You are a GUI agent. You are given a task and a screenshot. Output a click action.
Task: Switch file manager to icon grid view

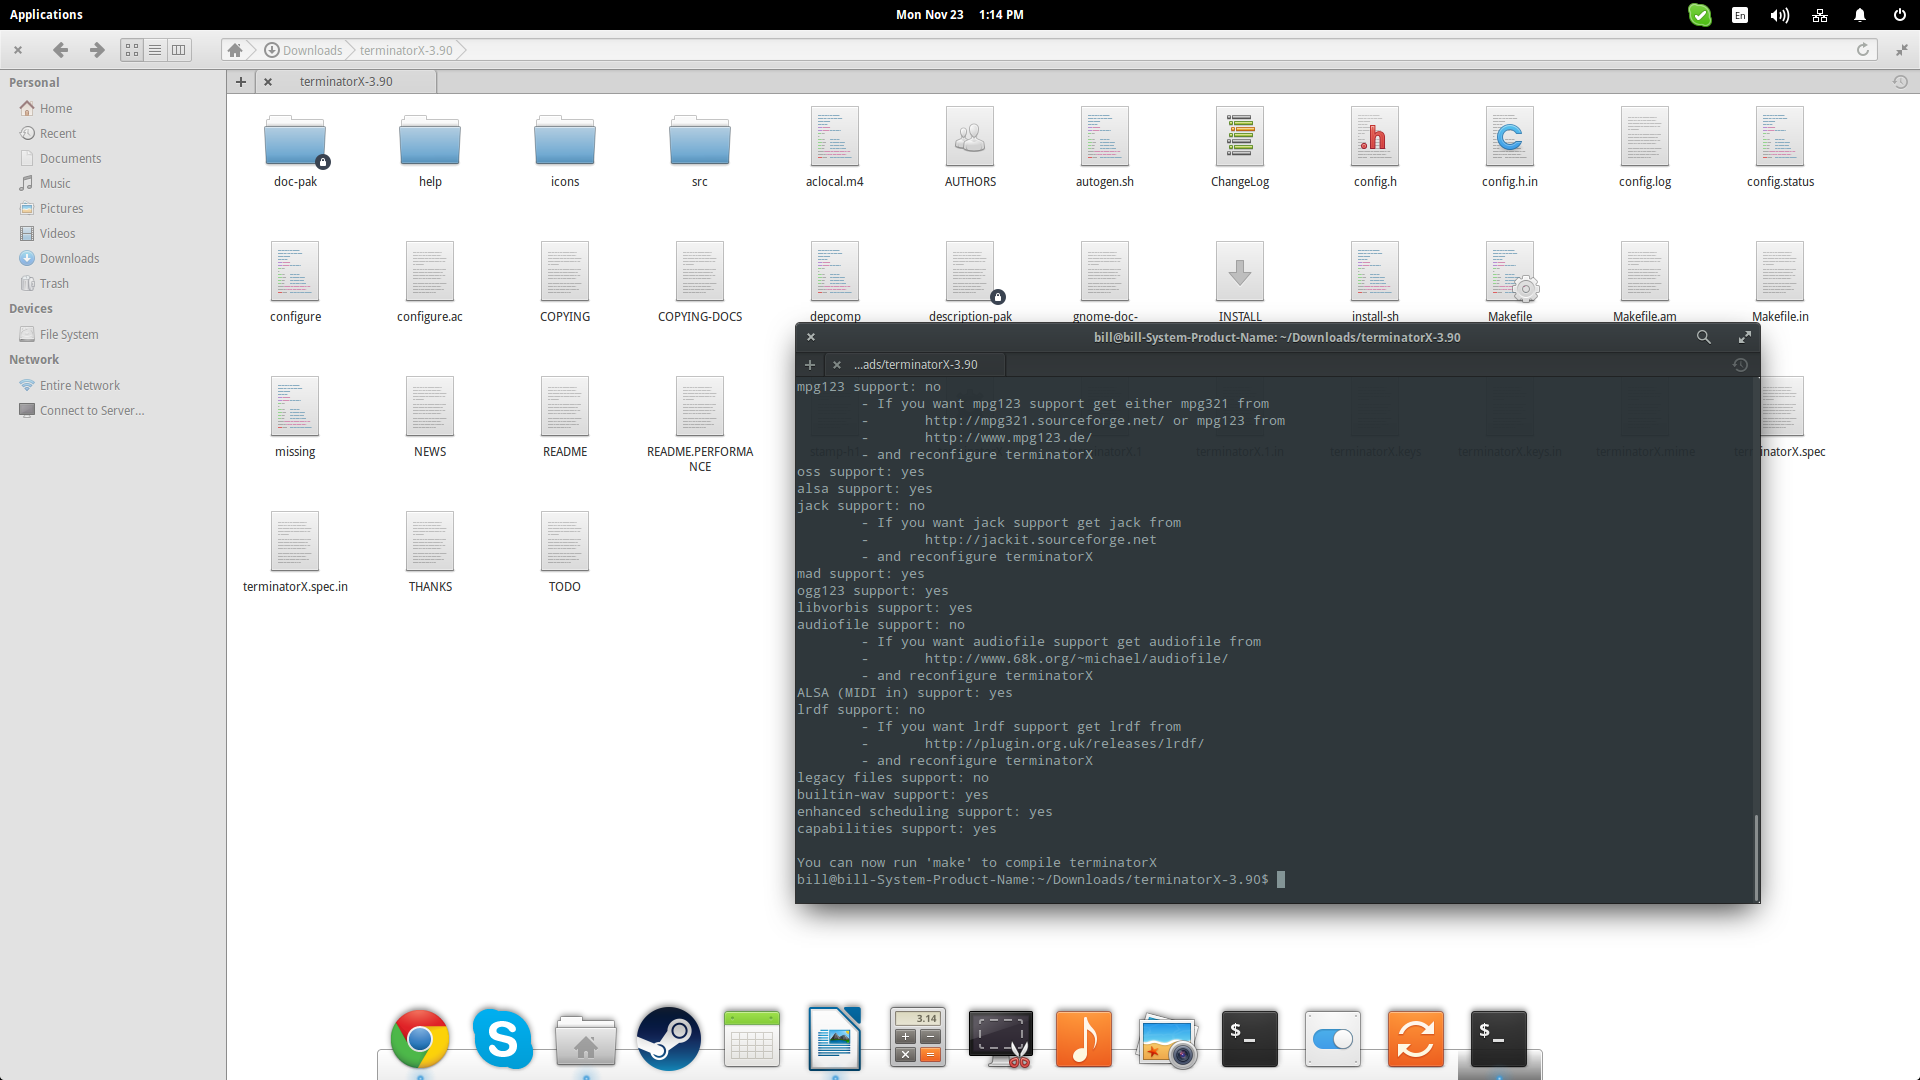click(x=132, y=50)
